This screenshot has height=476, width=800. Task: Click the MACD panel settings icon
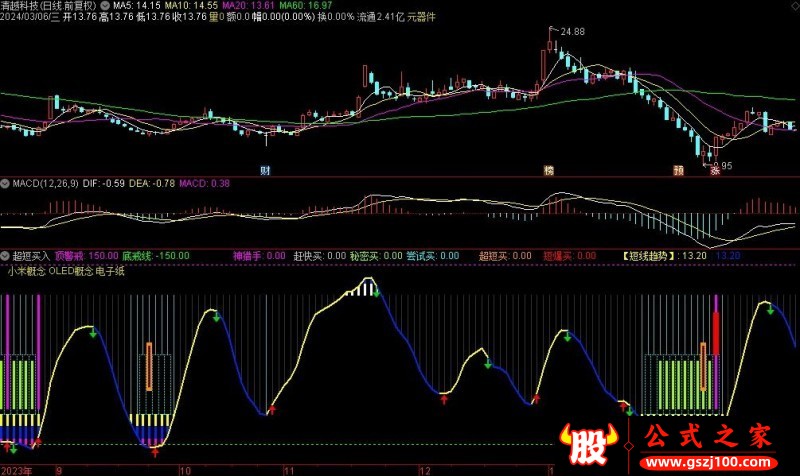5,184
